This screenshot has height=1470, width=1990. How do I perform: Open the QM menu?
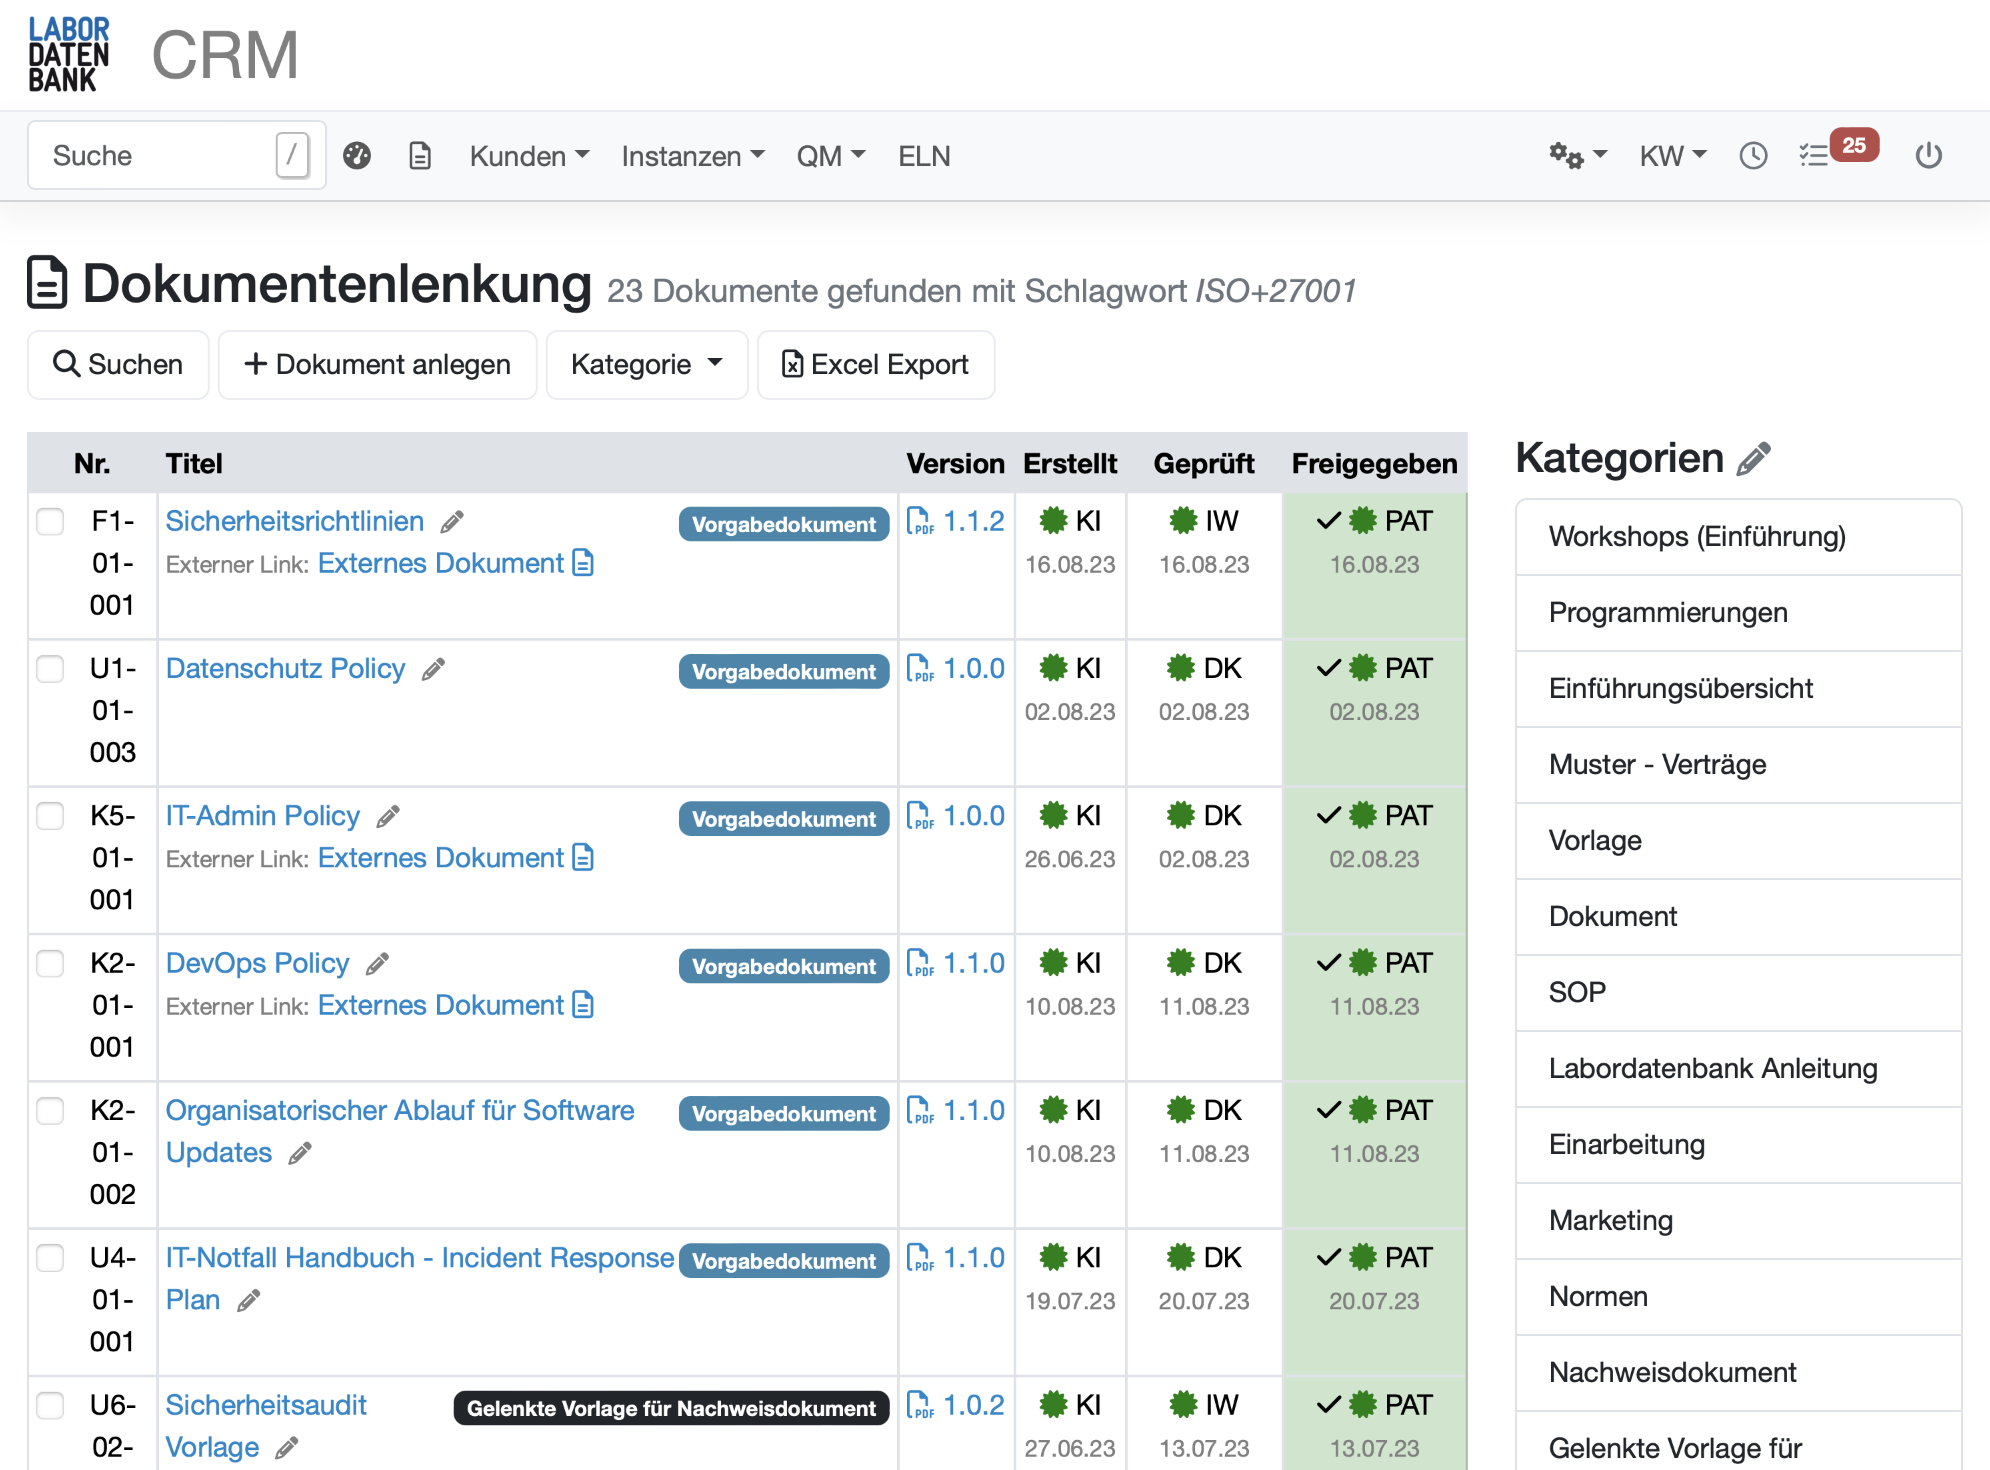(829, 155)
